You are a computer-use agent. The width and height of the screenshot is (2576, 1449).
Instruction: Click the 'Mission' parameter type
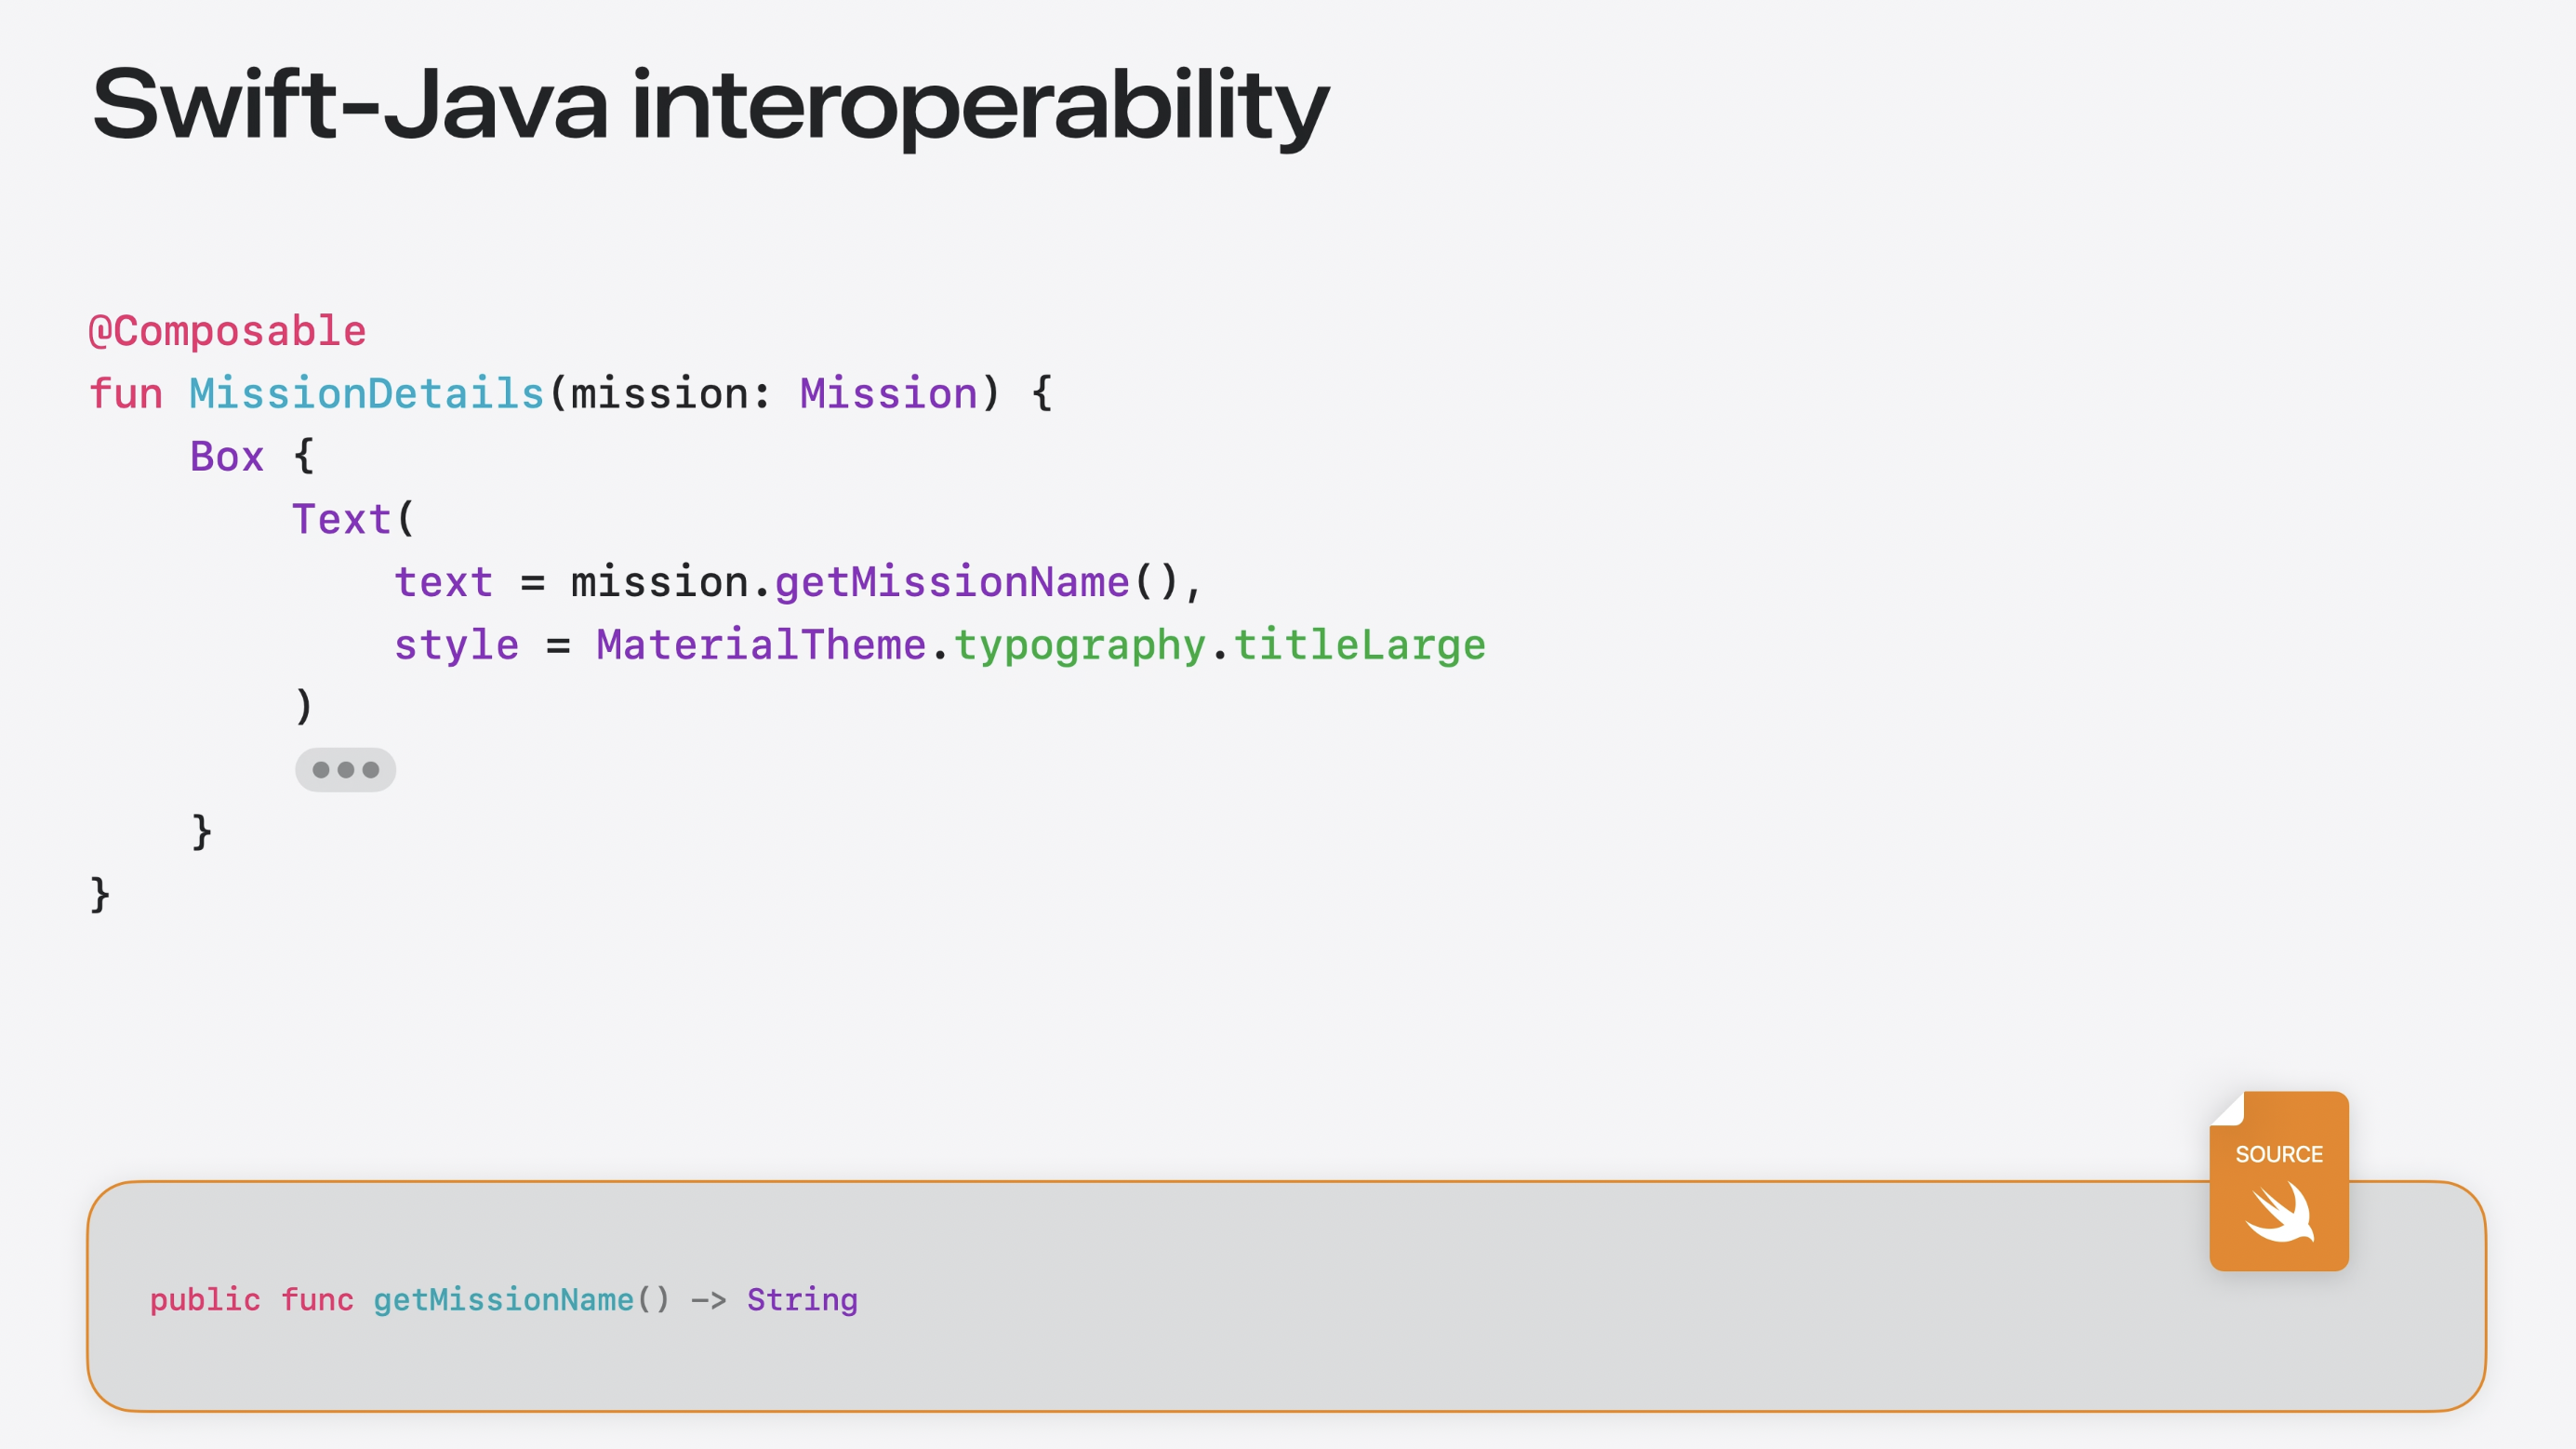[x=888, y=394]
